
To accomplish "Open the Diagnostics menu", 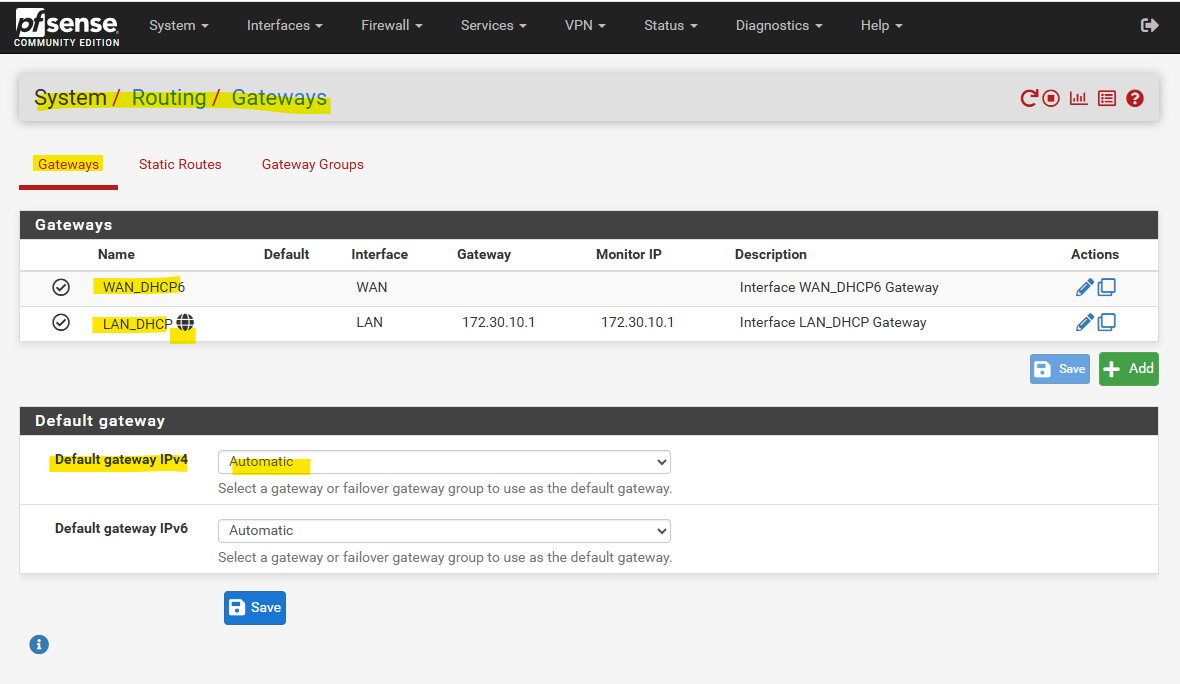I will (779, 26).
